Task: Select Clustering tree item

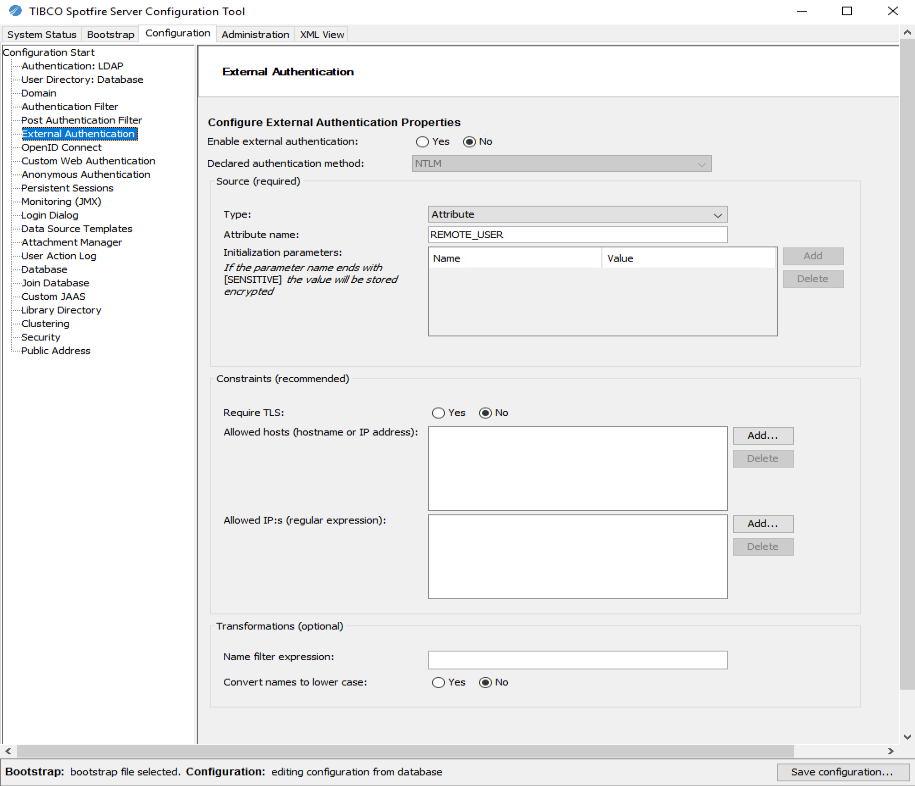Action: [45, 324]
